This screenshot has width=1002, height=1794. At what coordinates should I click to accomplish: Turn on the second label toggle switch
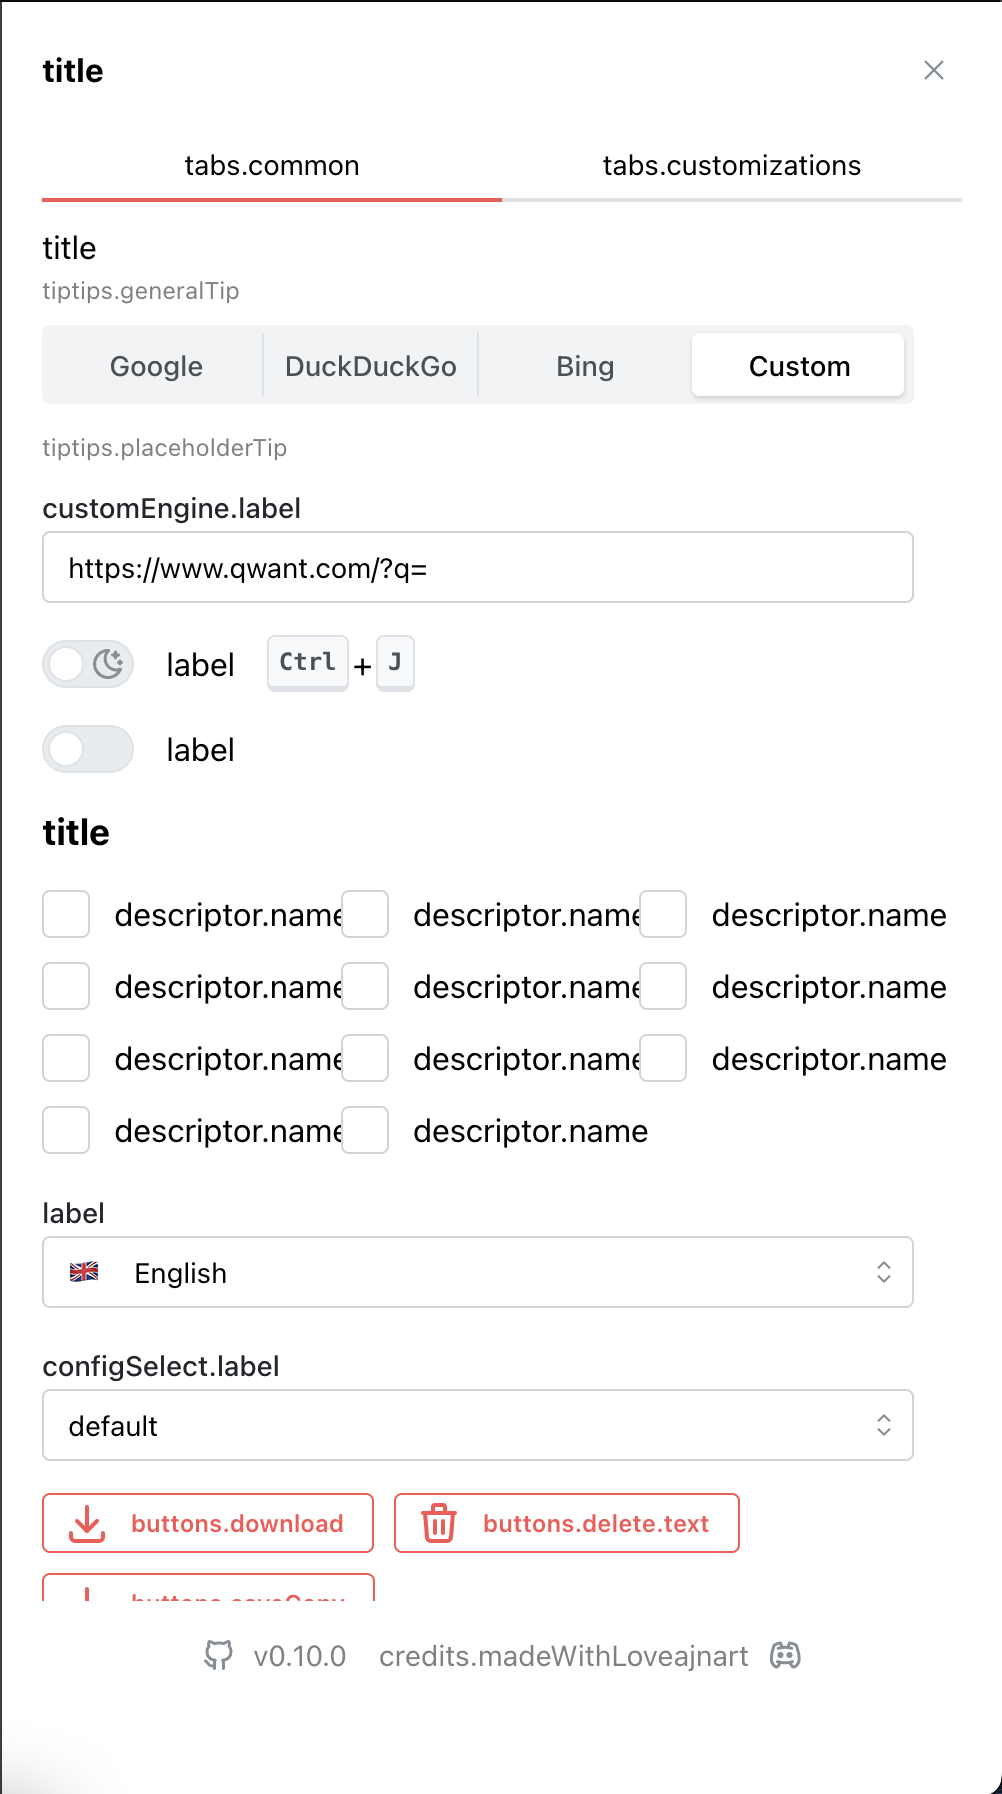pos(88,749)
